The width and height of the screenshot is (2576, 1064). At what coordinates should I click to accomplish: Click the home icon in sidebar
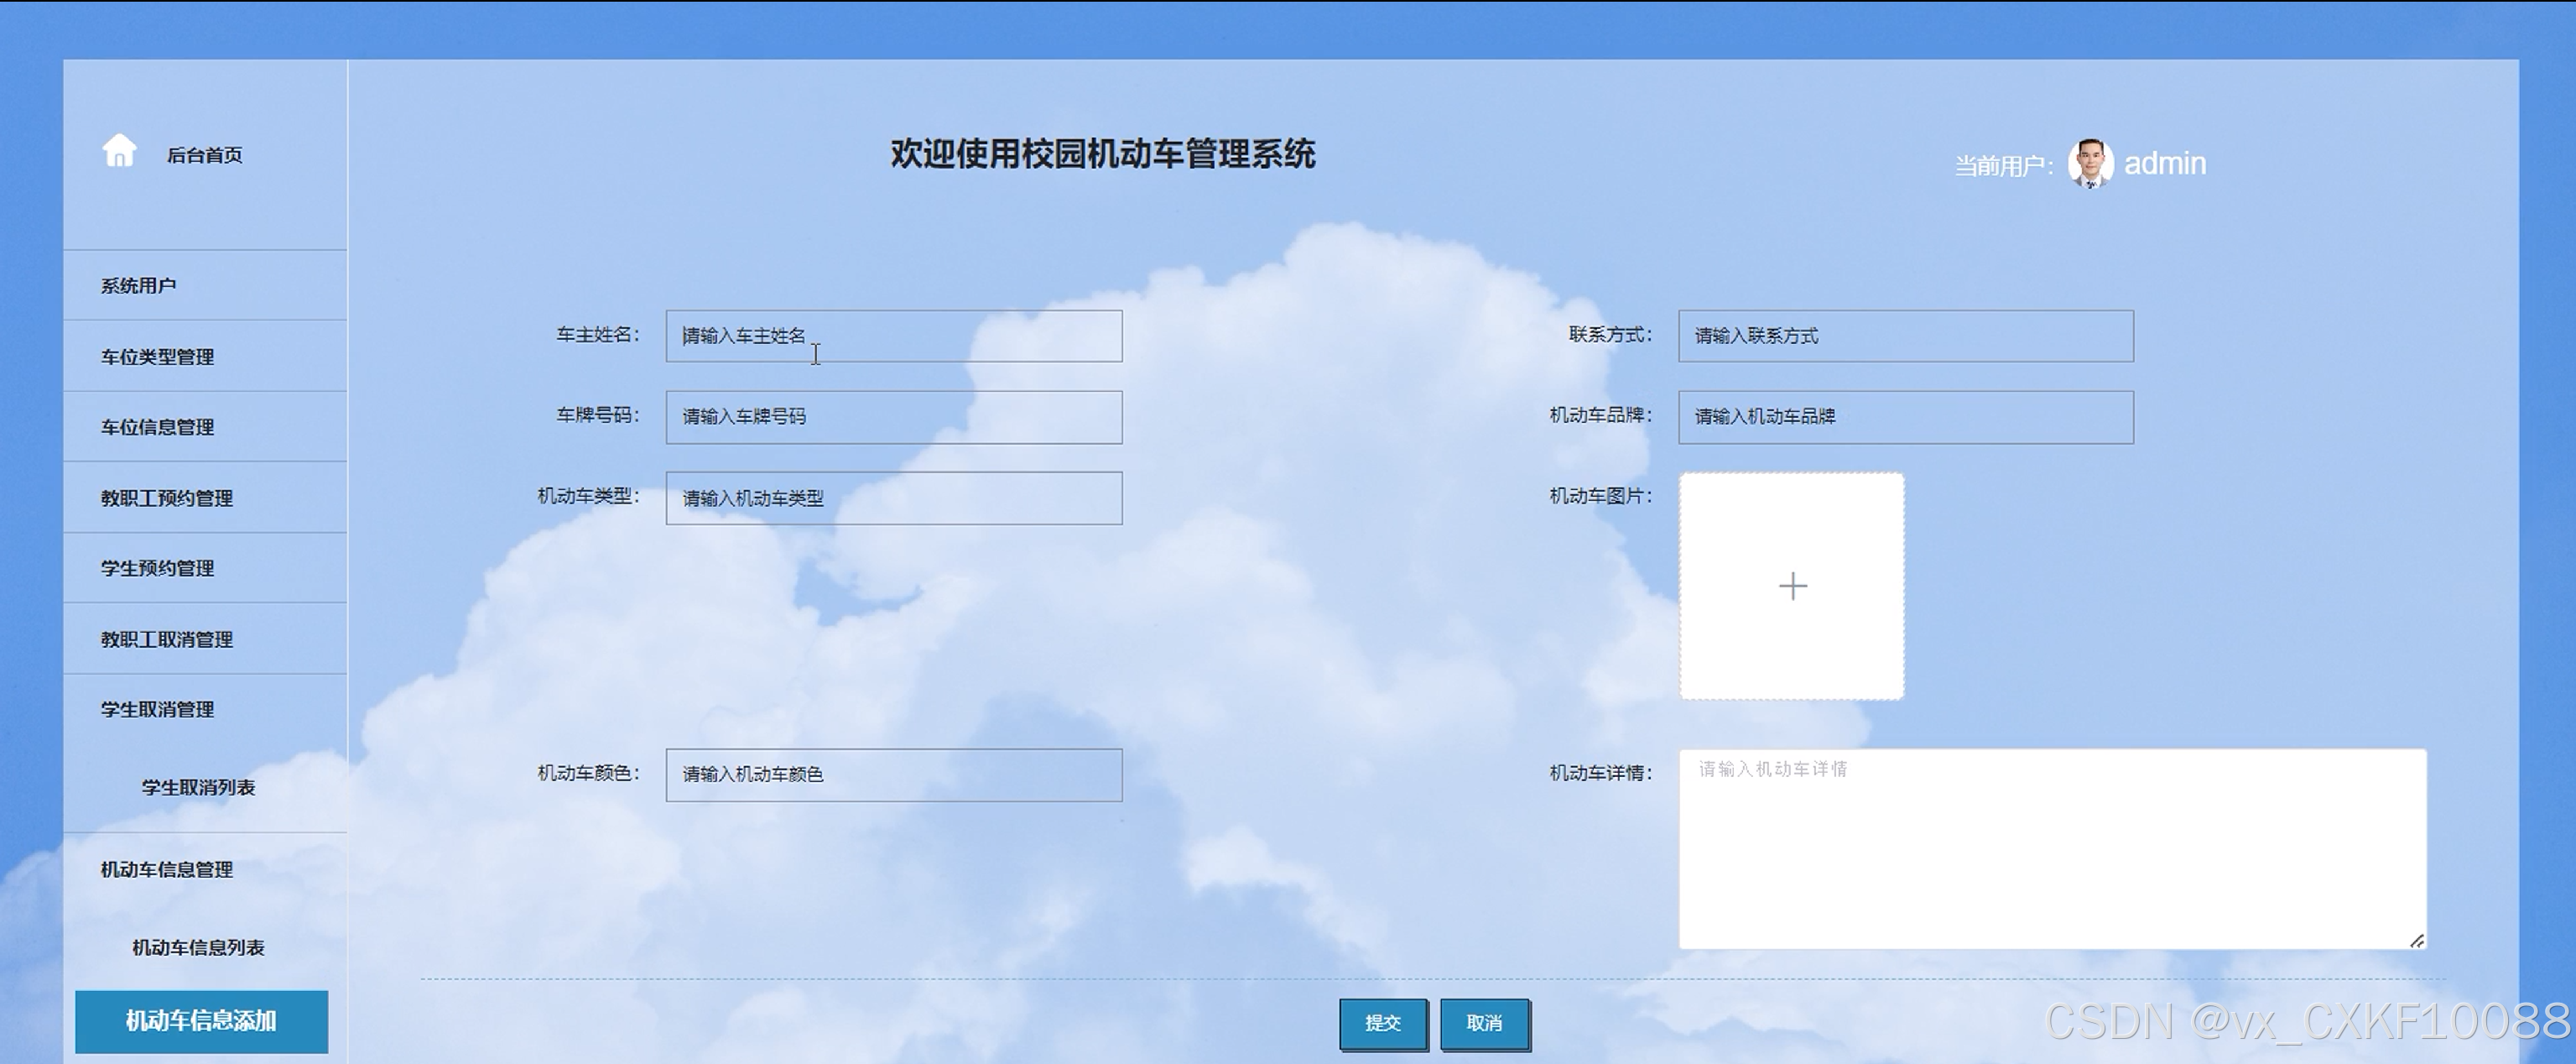pos(119,151)
